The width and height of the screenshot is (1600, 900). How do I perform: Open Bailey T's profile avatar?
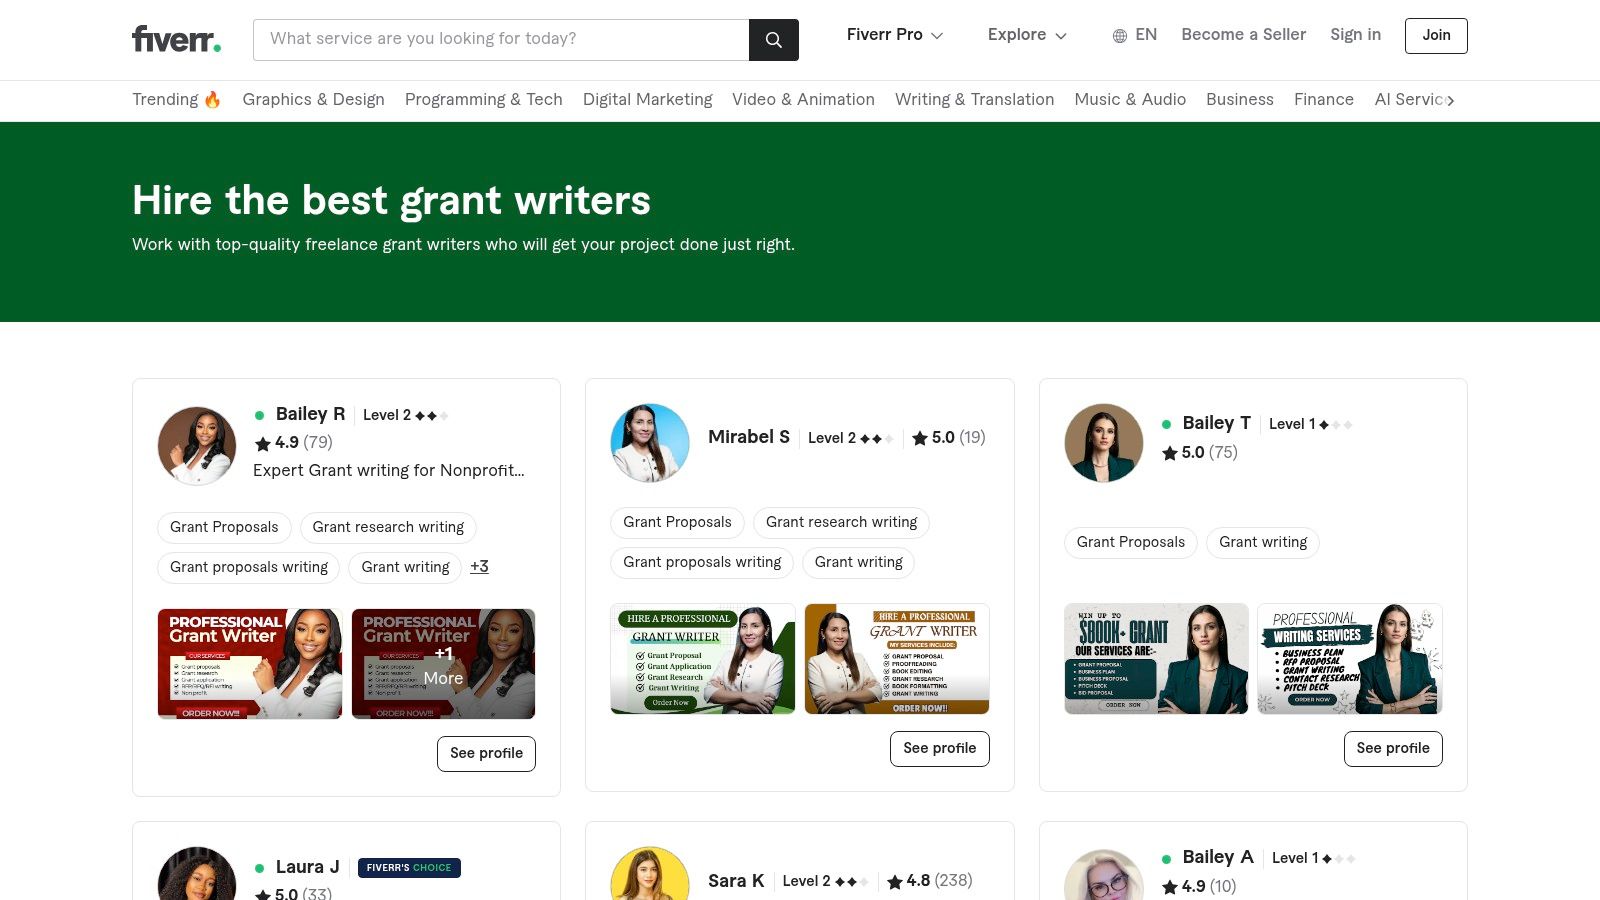pyautogui.click(x=1104, y=443)
